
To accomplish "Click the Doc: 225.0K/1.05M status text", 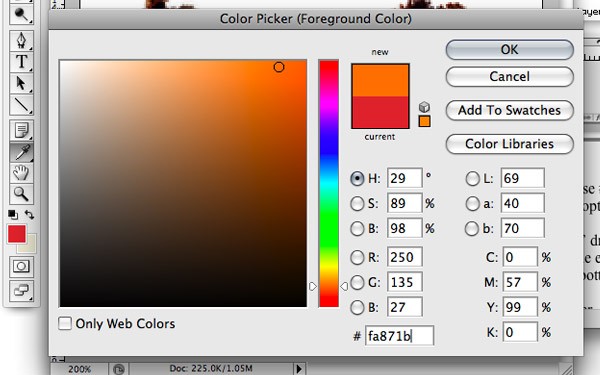I will pyautogui.click(x=211, y=368).
